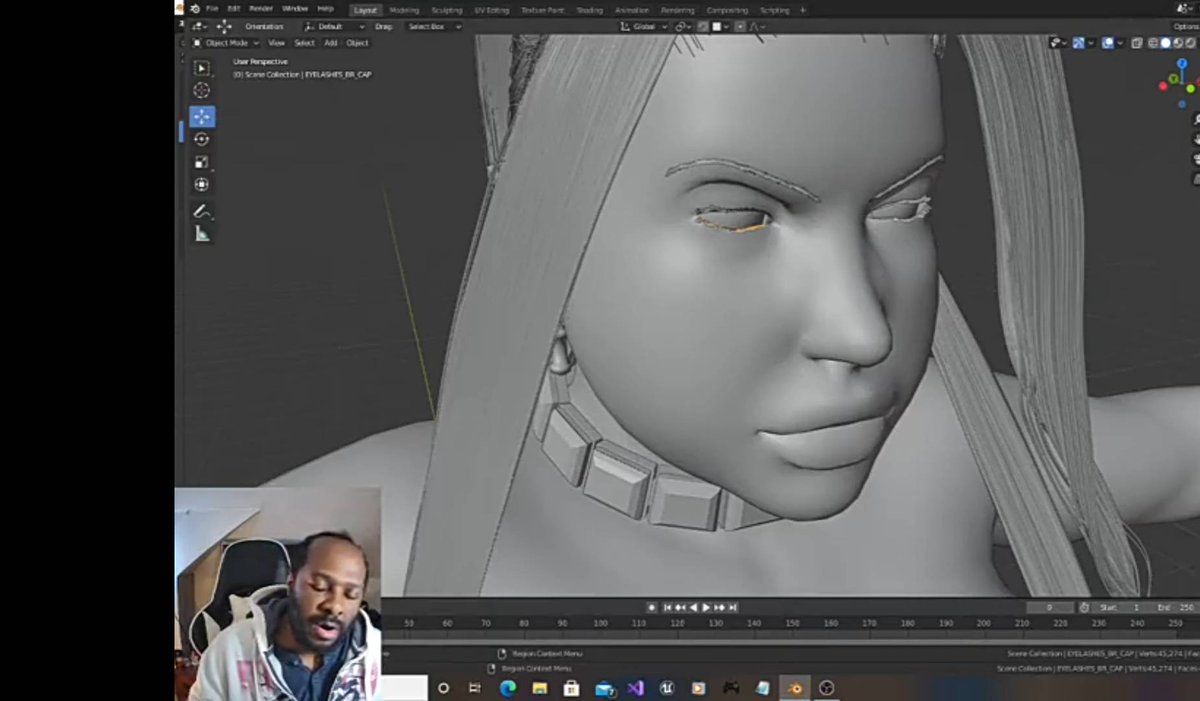
Task: Switch to the UV Editing workspace tab
Action: click(x=492, y=10)
